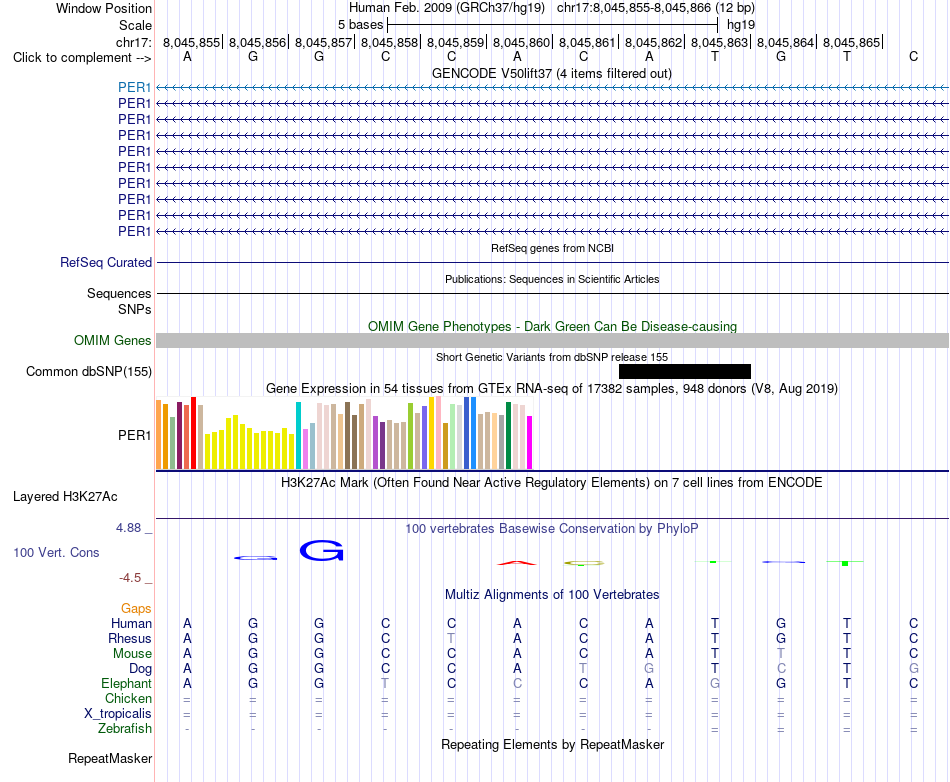
Task: Select the light-blue PER1 transcript label
Action: click(x=135, y=87)
